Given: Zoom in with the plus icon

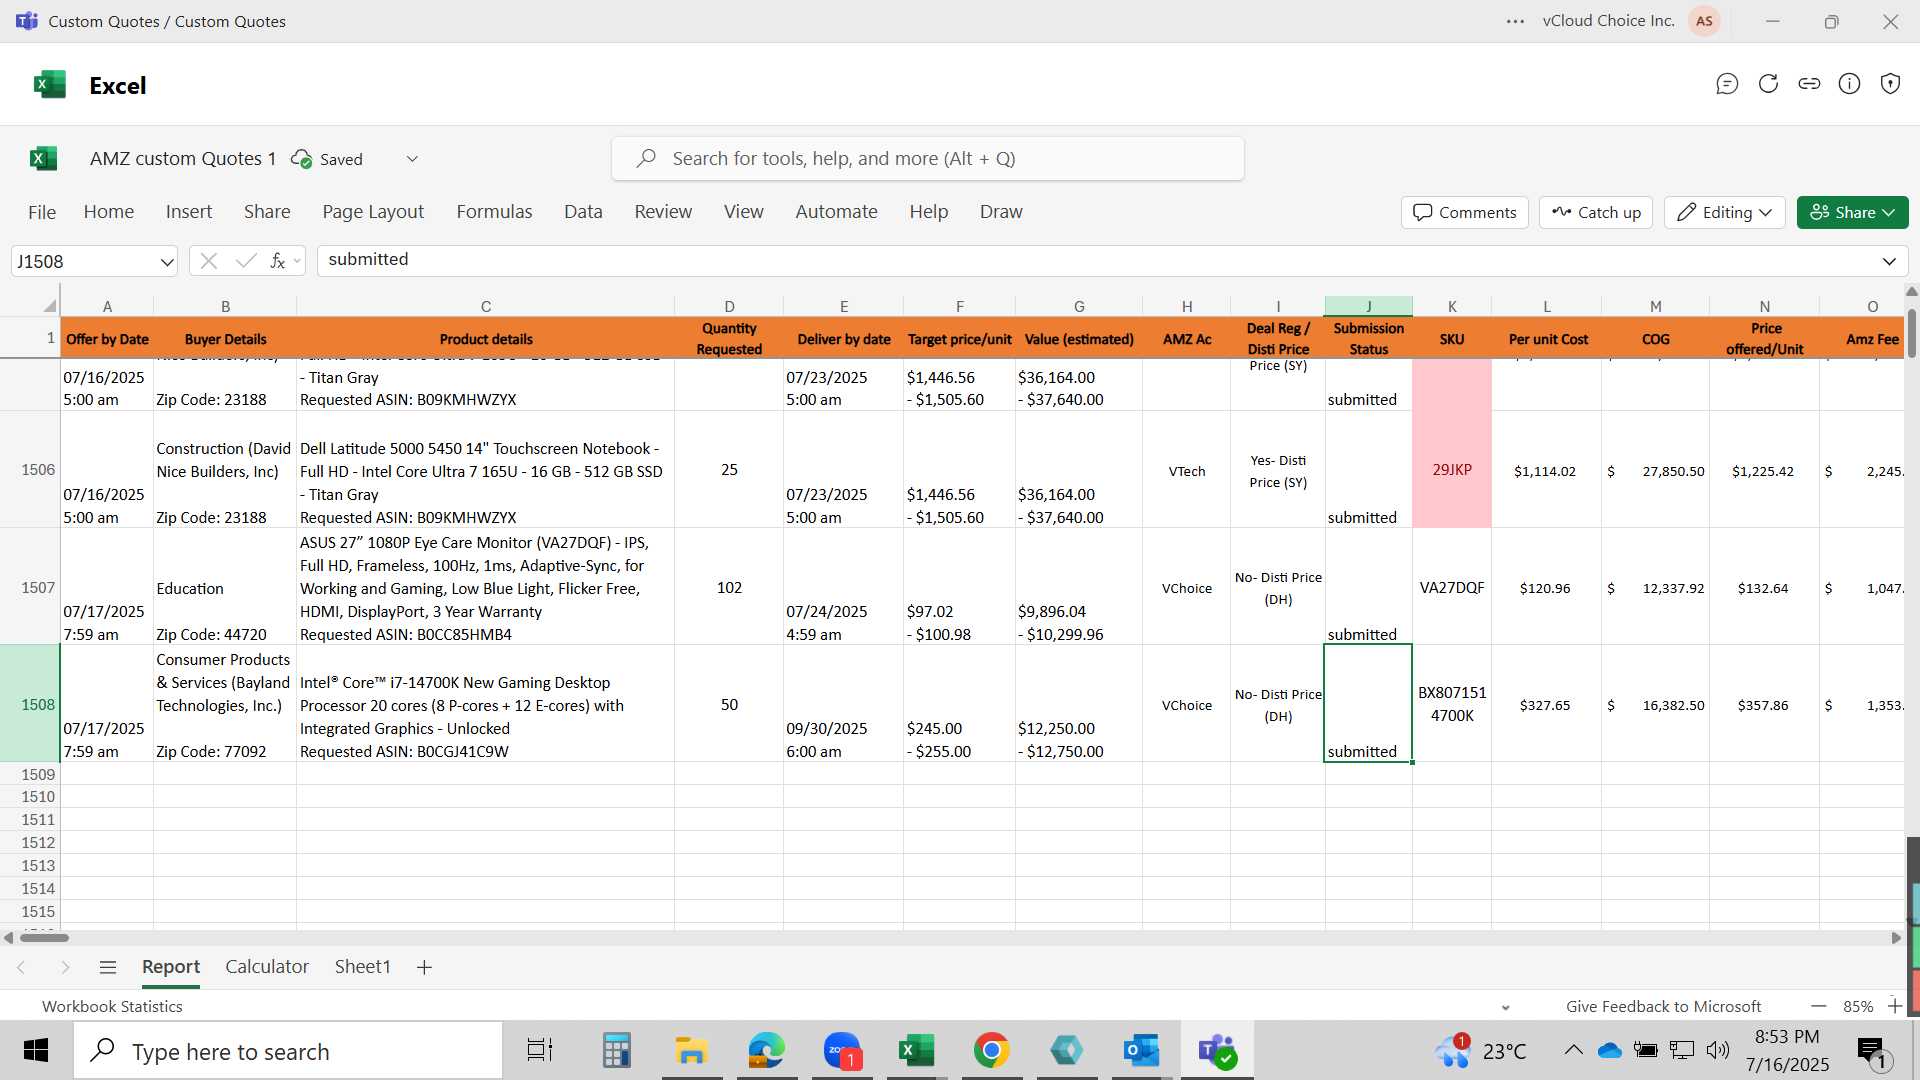Looking at the screenshot, I should tap(1895, 1006).
